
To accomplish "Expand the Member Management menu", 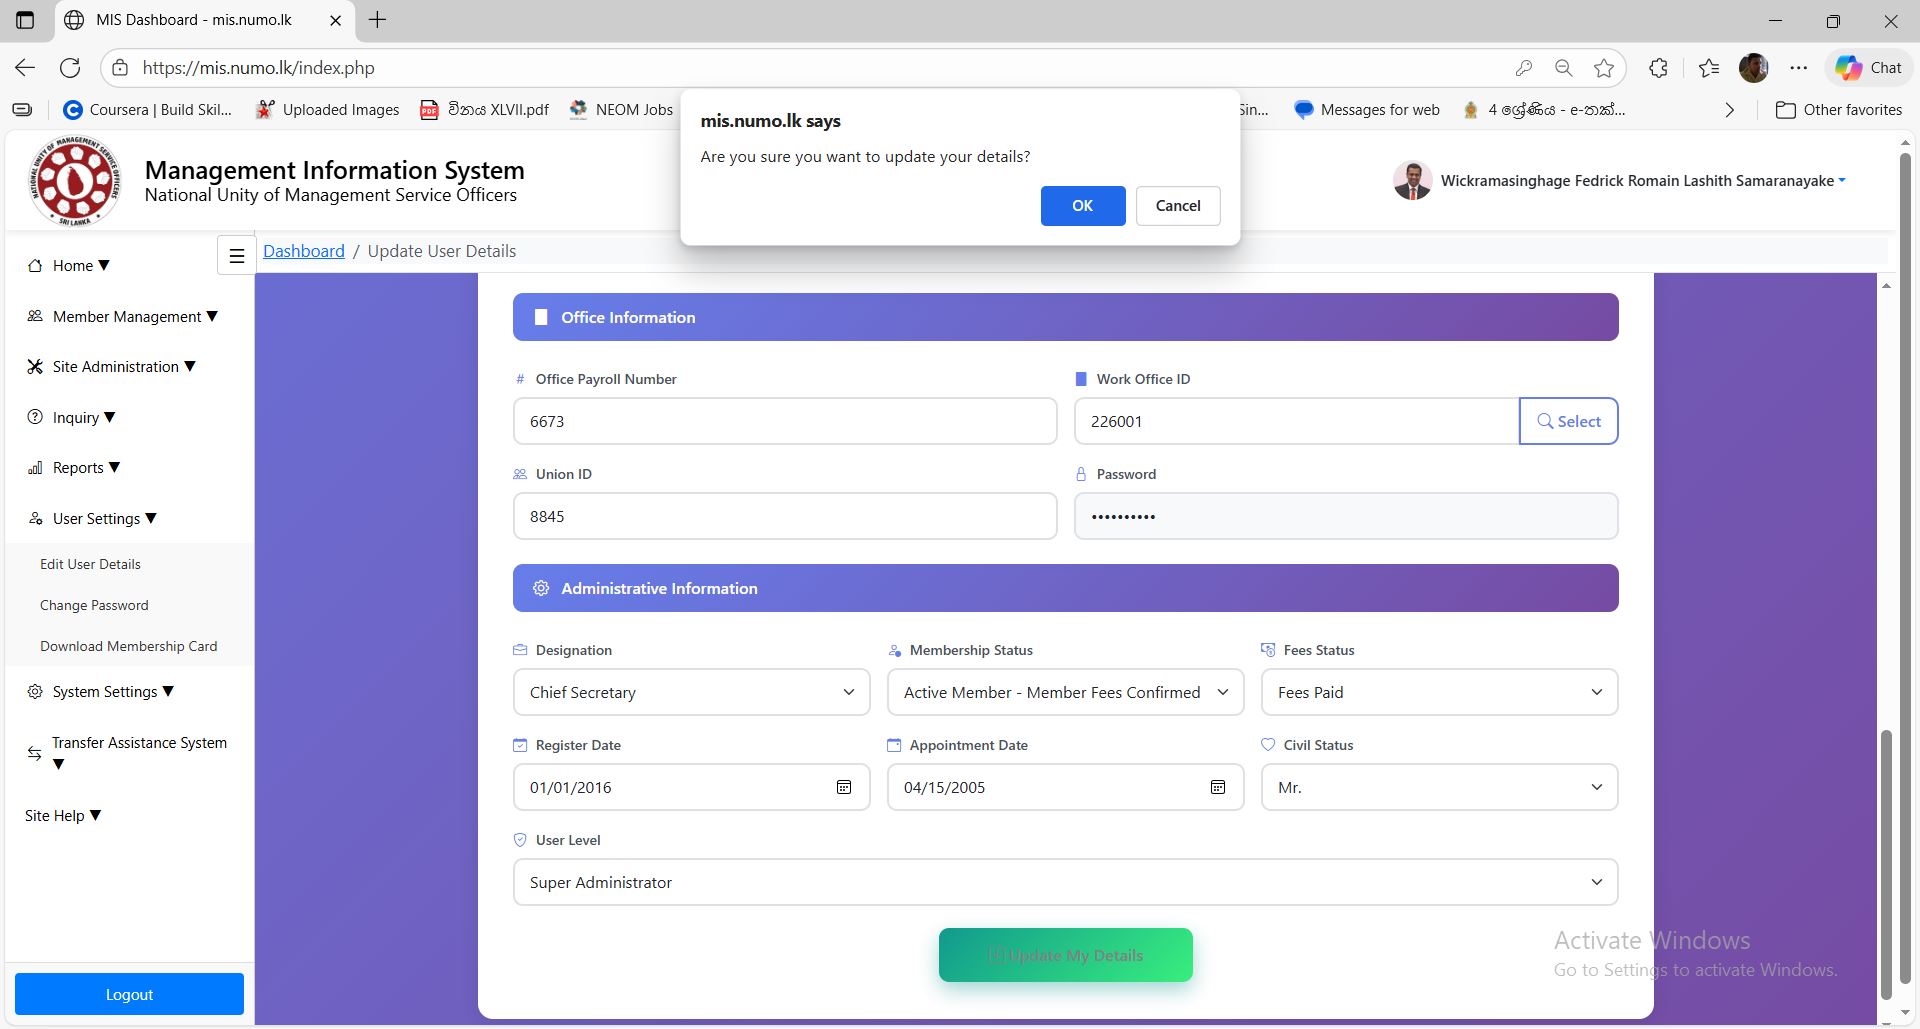I will [x=127, y=317].
